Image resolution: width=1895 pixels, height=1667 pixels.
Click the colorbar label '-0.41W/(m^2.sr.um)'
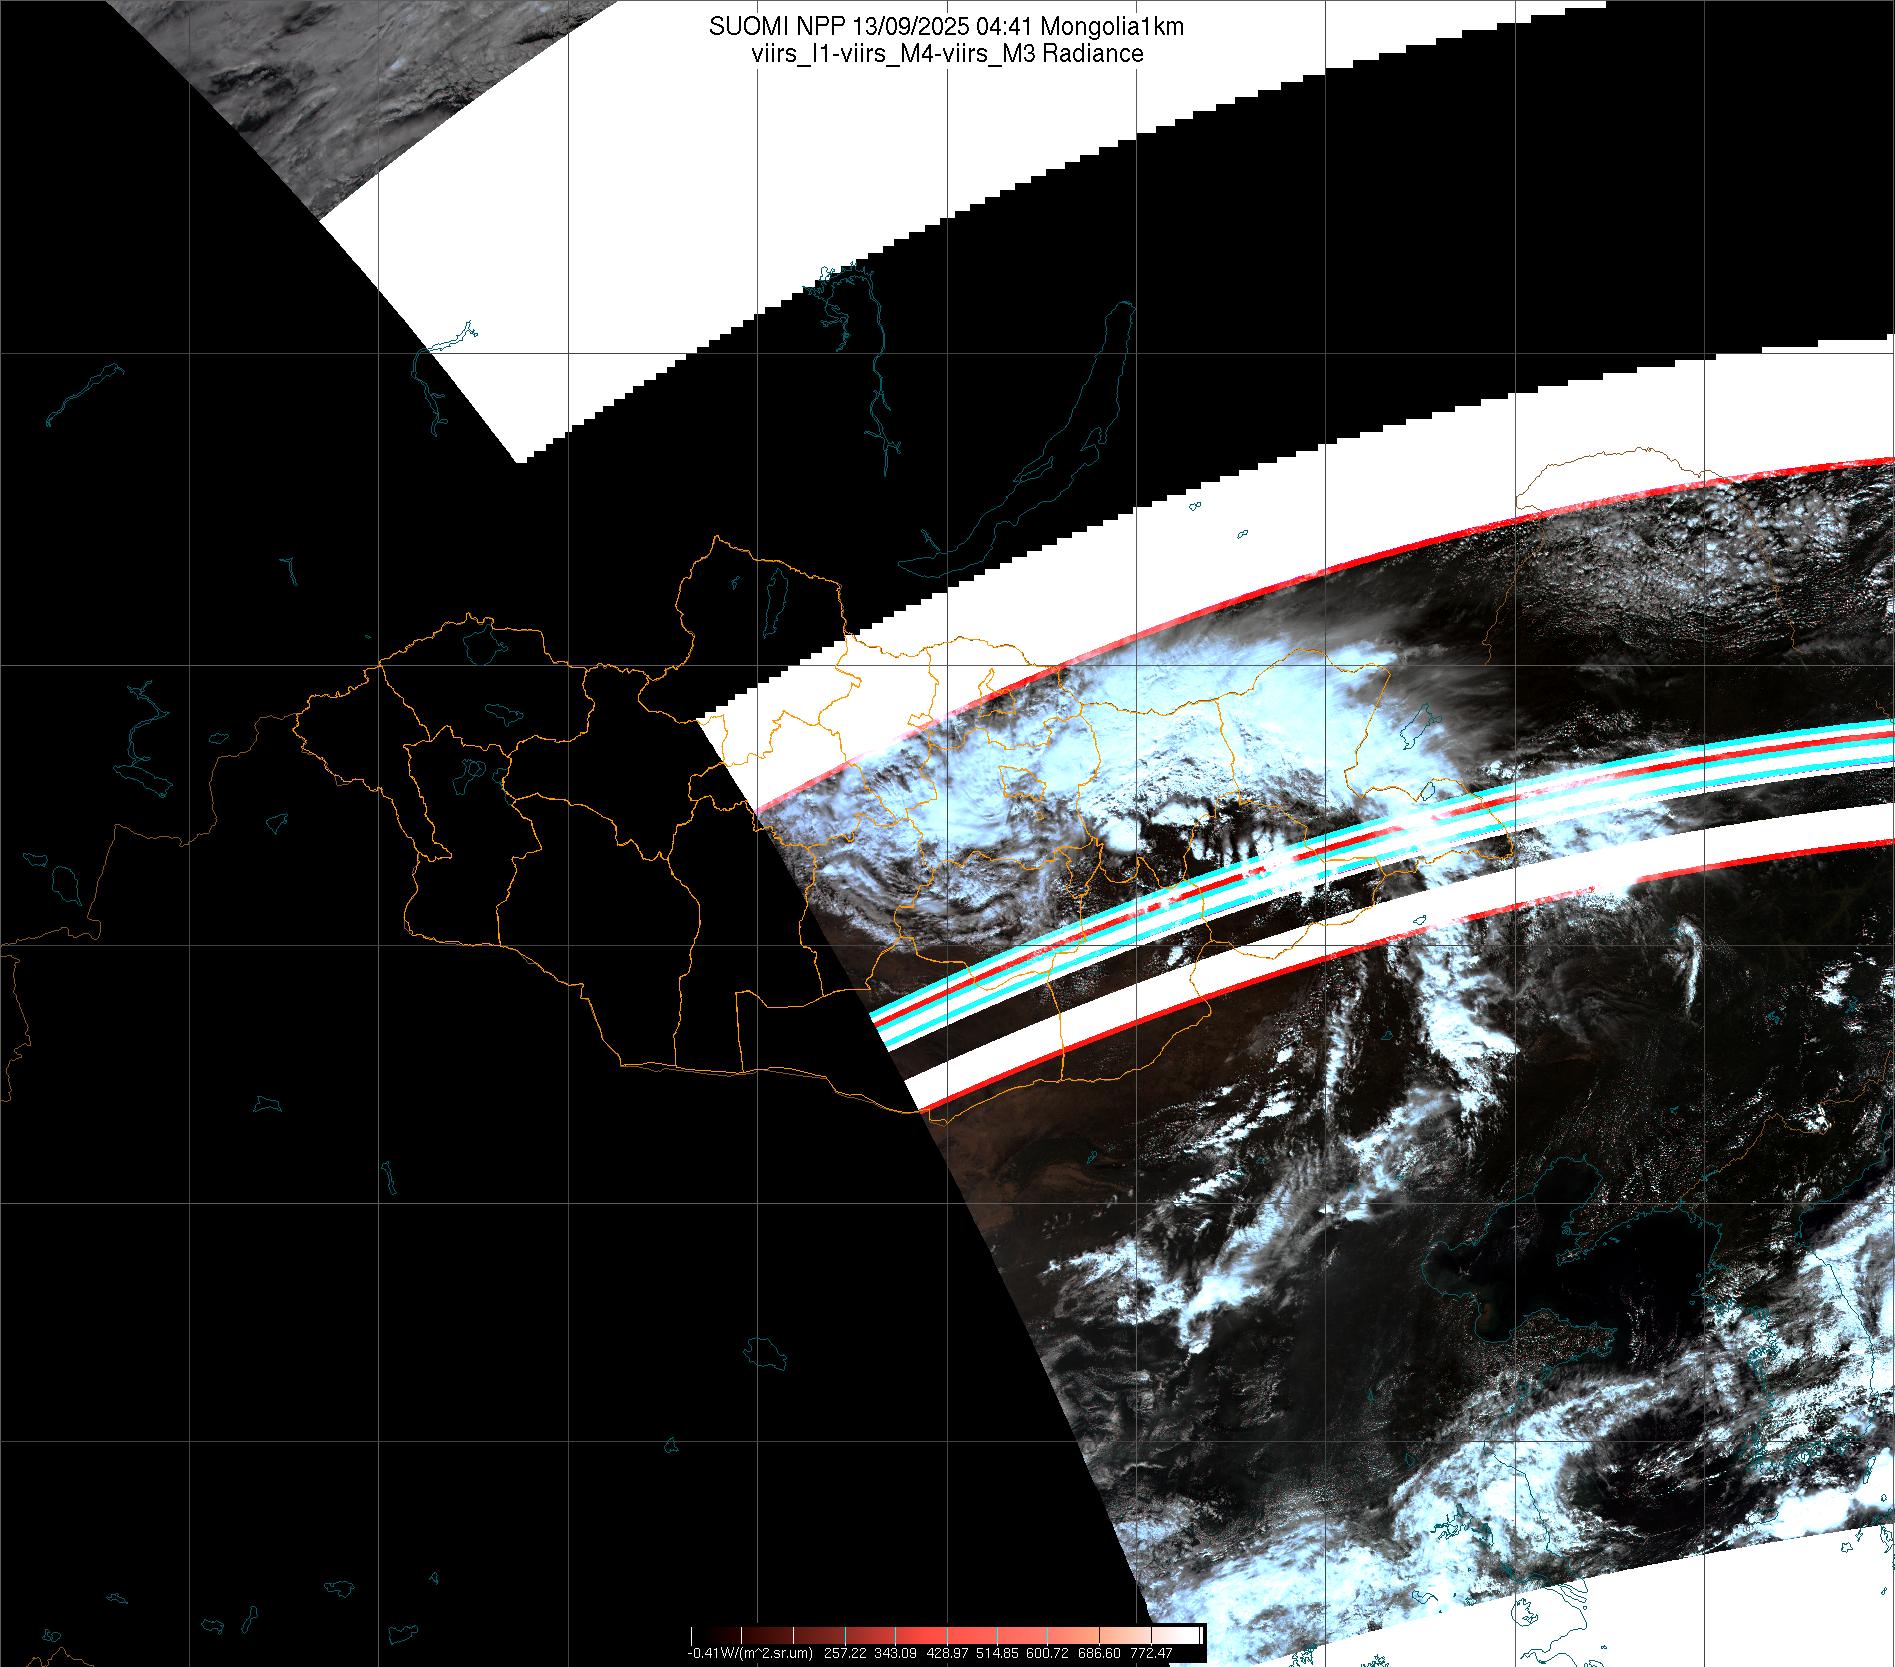click(x=750, y=1653)
